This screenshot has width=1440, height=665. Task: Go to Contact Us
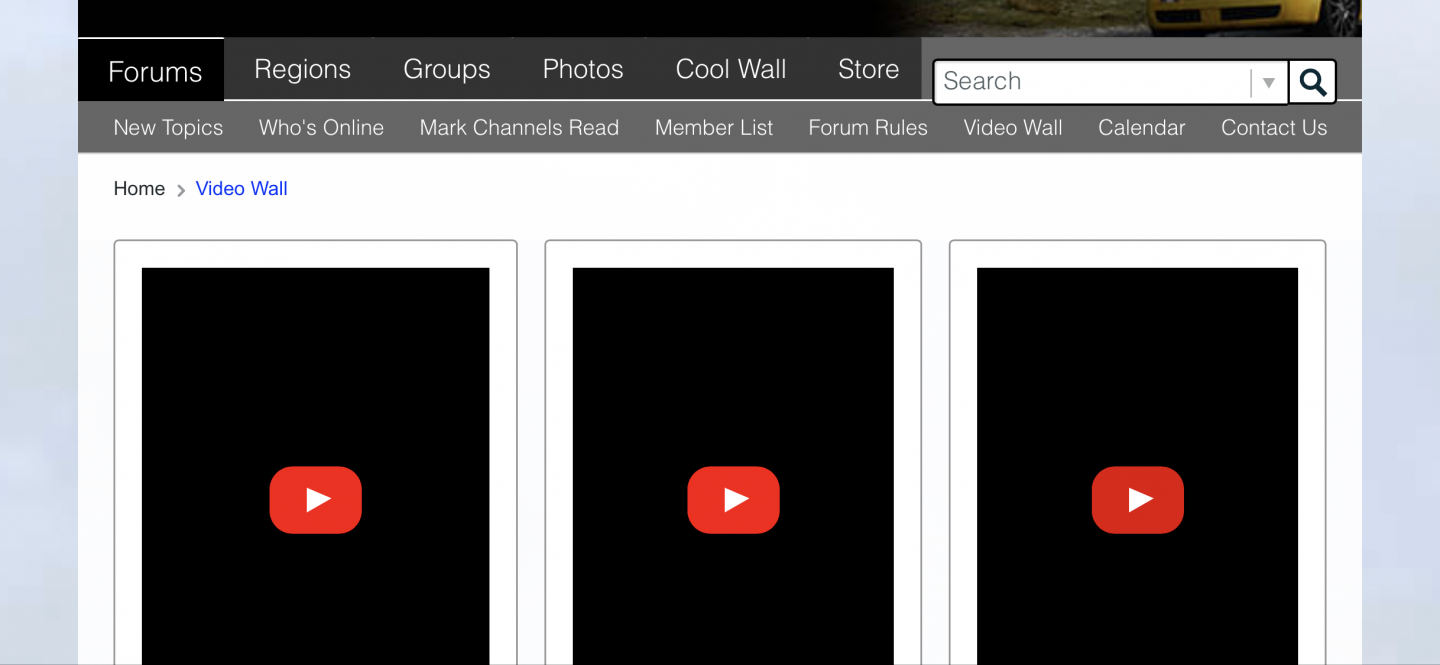pyautogui.click(x=1274, y=128)
